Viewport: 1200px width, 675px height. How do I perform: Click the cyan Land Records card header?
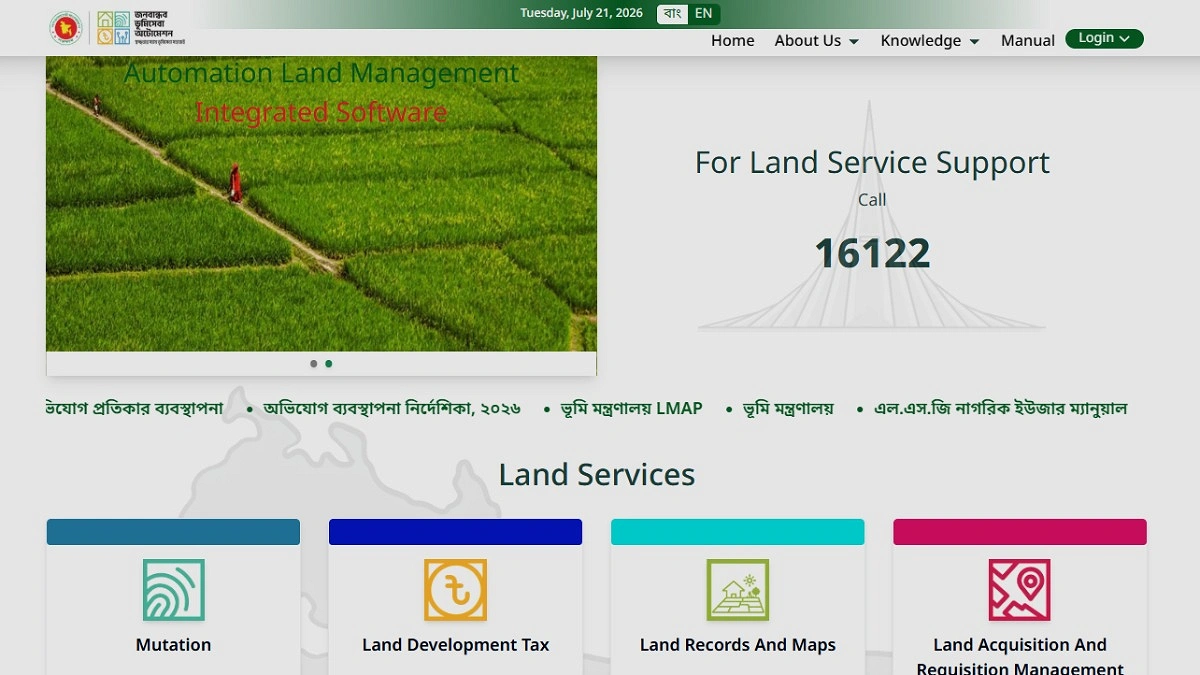click(738, 532)
